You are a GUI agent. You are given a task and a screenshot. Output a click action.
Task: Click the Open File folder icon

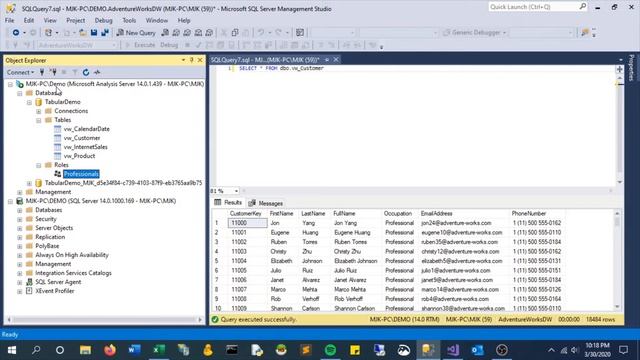(x=82, y=33)
